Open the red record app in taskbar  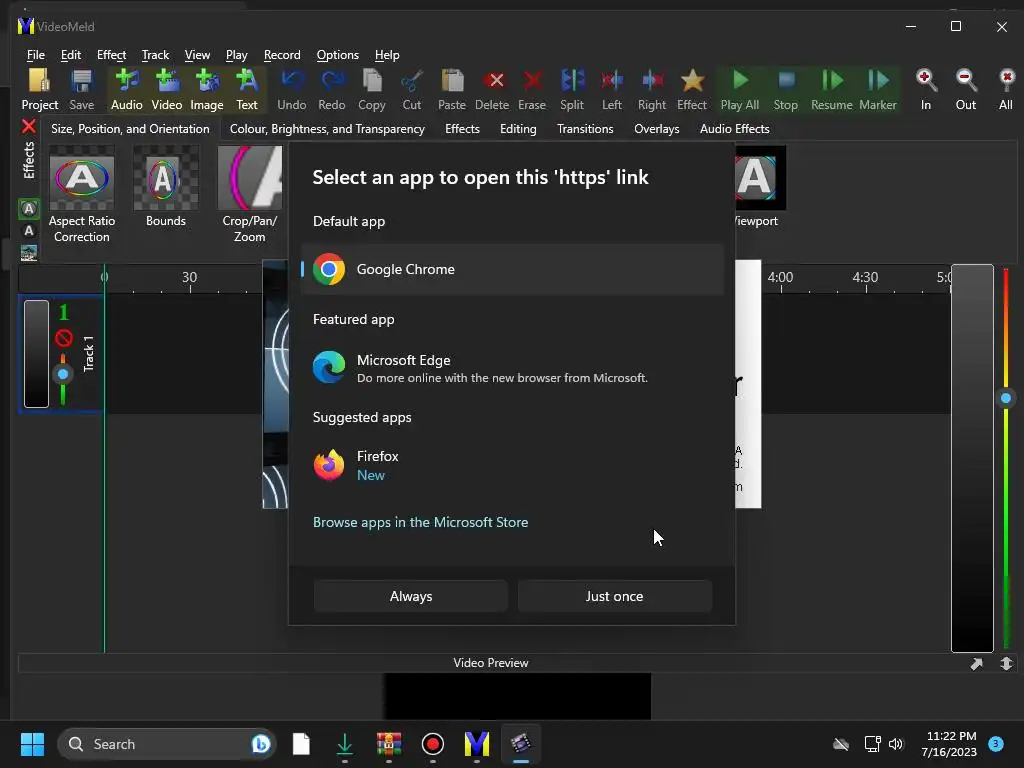[x=432, y=744]
